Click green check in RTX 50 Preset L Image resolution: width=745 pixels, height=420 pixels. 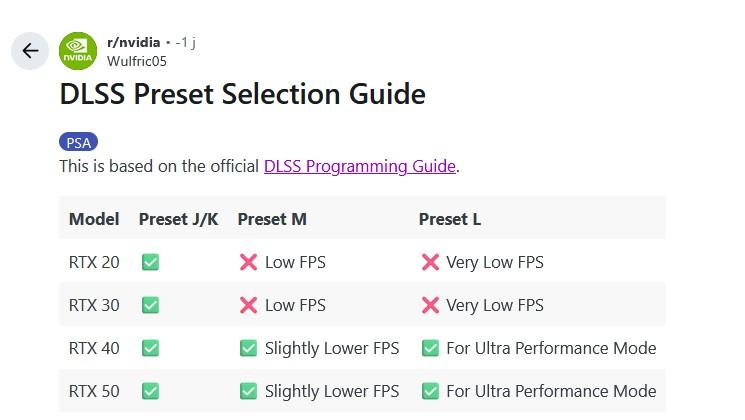pyautogui.click(x=430, y=391)
